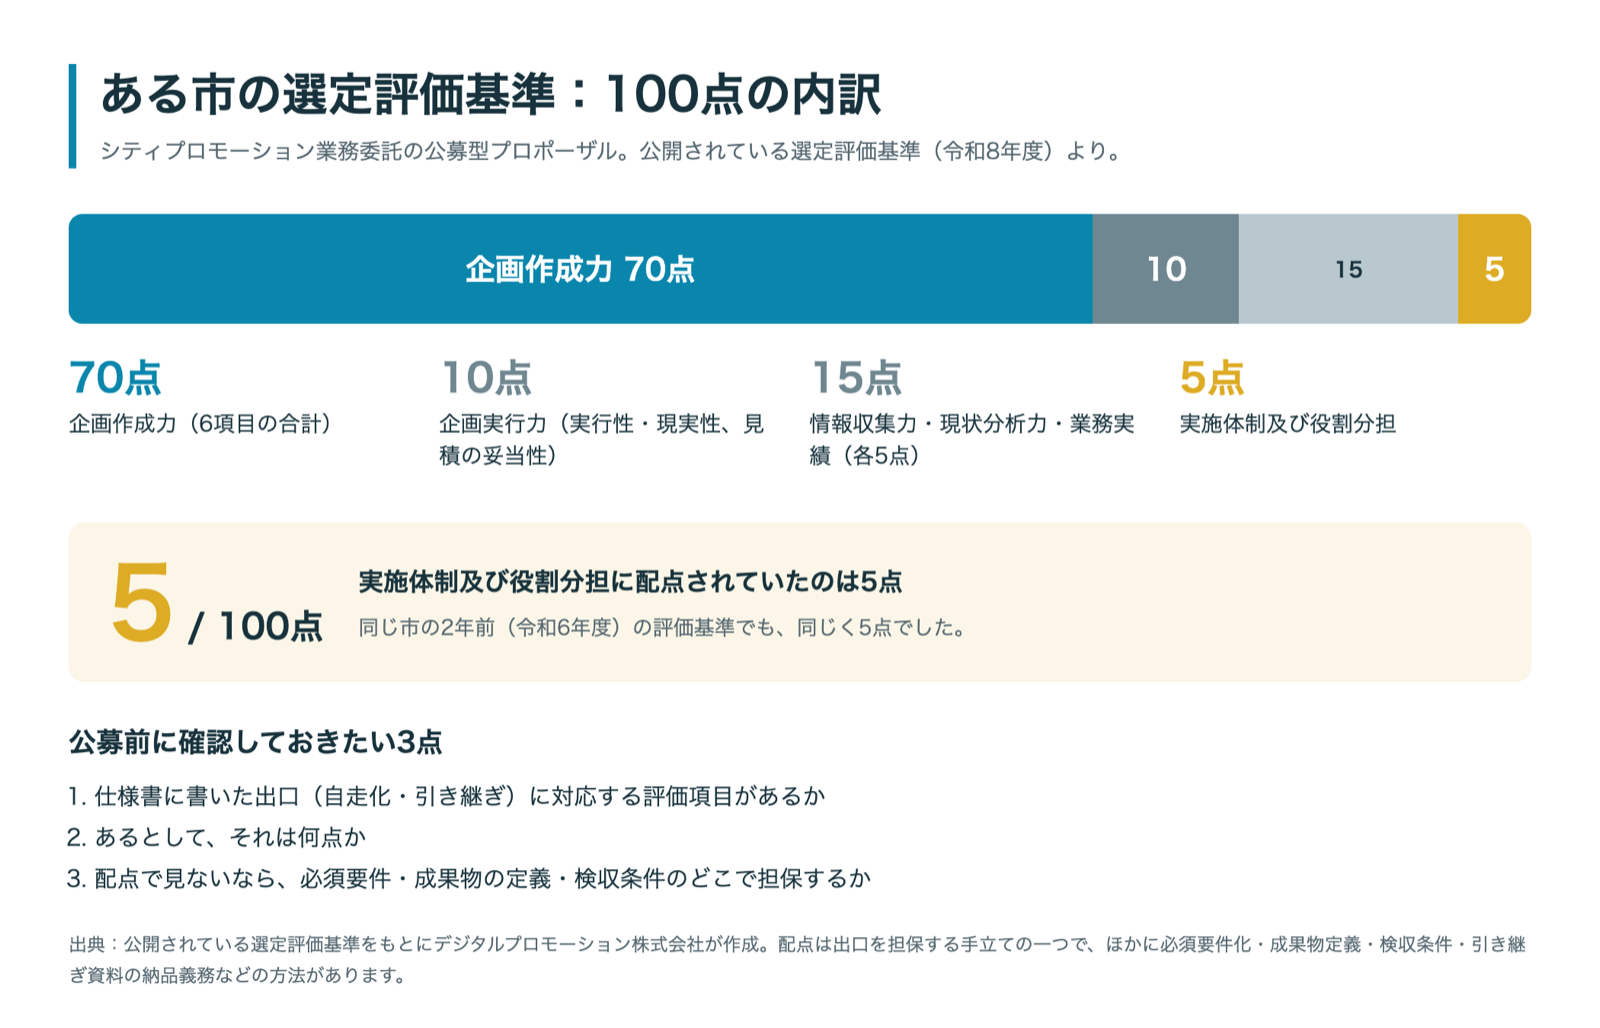
Task: Click the title 「ある市の選定評価基準：100点の内訳」
Action: click(490, 95)
